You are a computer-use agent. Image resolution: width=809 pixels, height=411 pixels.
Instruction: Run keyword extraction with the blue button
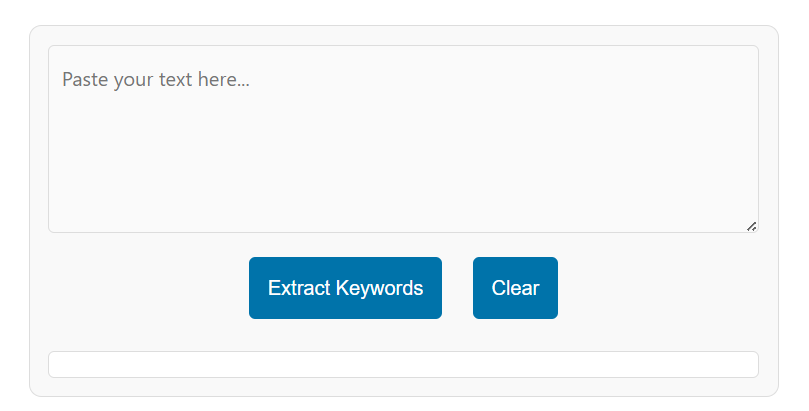pos(345,288)
